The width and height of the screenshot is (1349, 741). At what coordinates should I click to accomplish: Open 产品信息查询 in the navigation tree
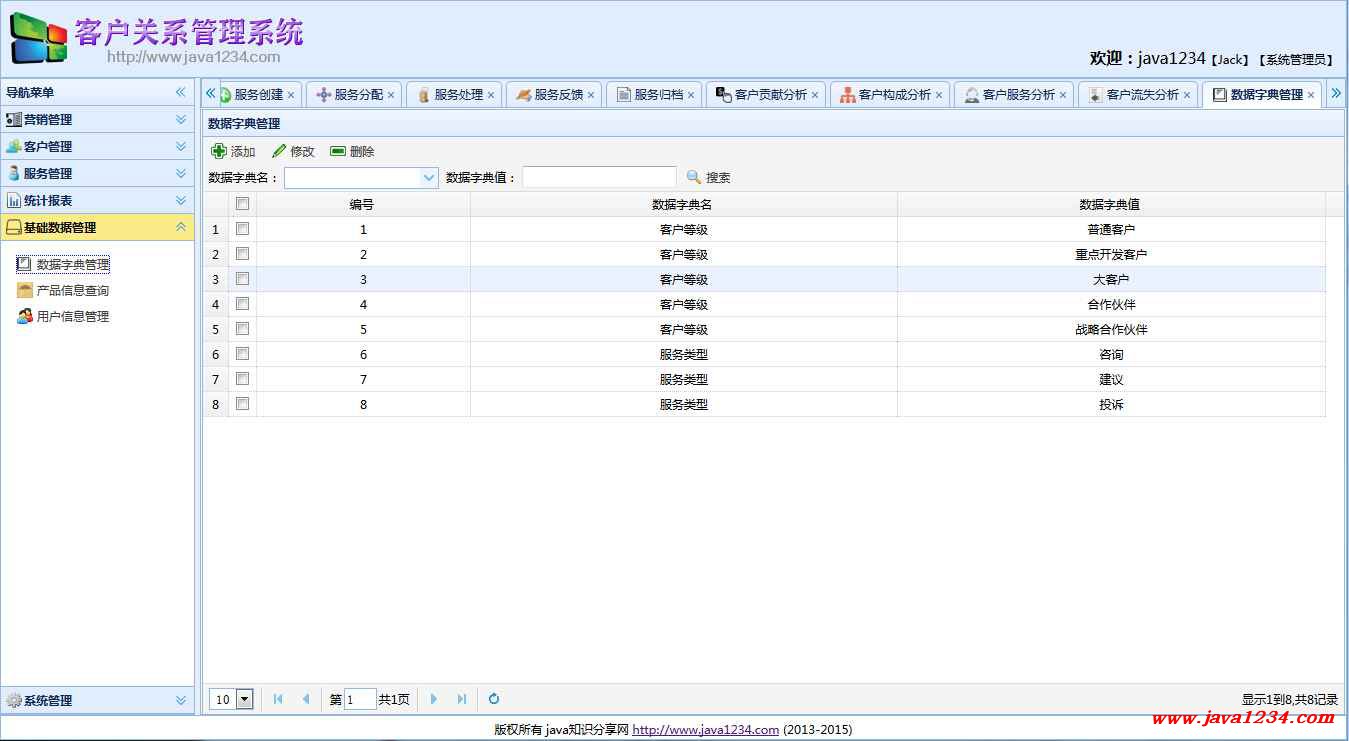coord(73,290)
